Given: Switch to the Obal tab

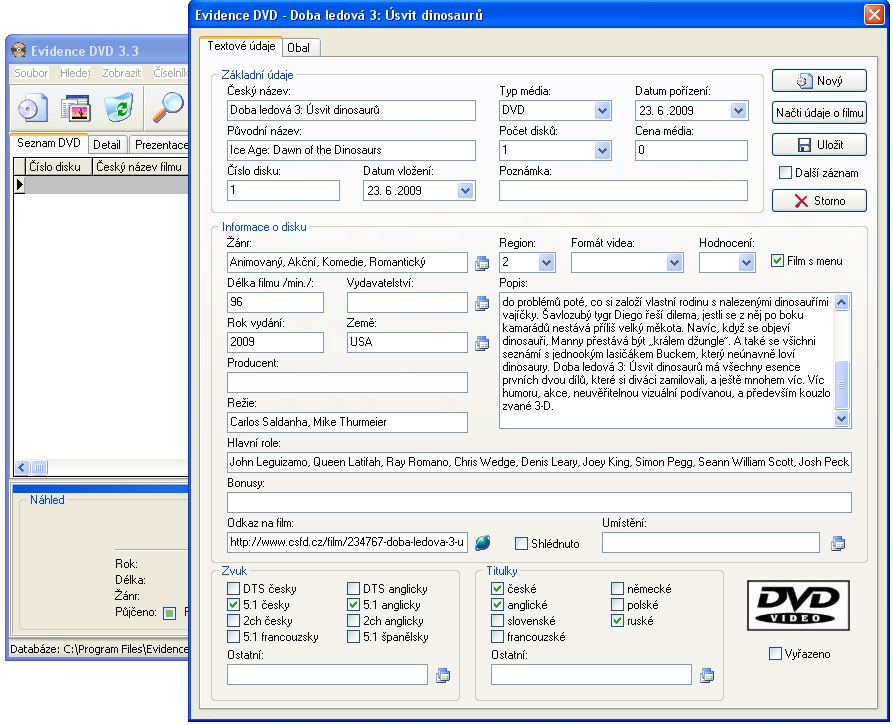Looking at the screenshot, I should pos(299,48).
